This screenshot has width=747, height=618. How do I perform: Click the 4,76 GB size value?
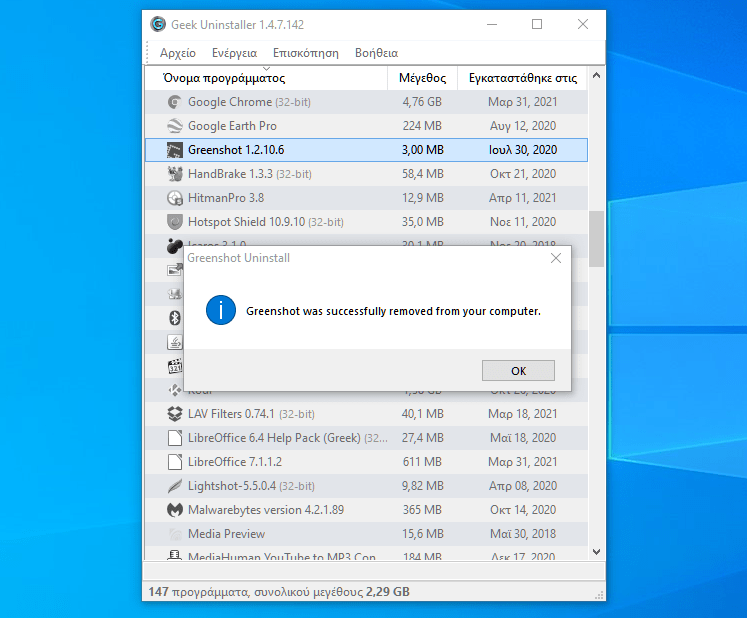pos(422,102)
